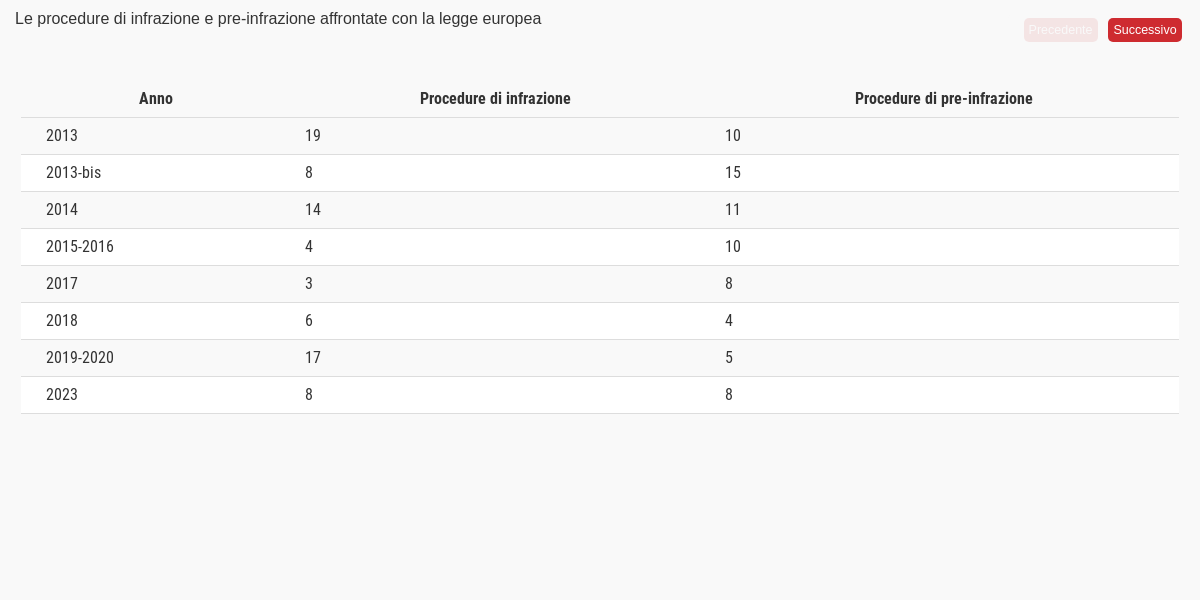This screenshot has width=1200, height=600.
Task: Select the 2019-2020 year cell
Action: click(x=80, y=358)
